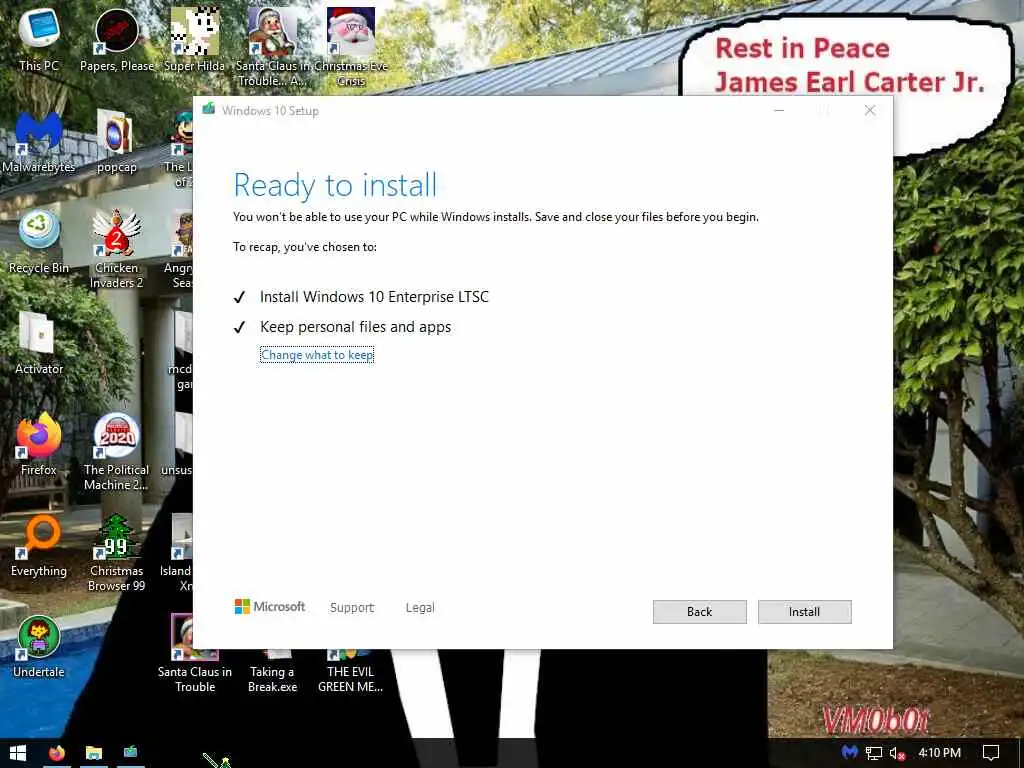Open Activator desktop icon
The width and height of the screenshot is (1024, 768).
39,344
